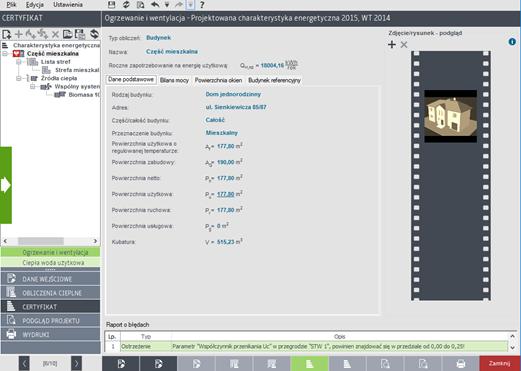Click the delete X icon in certificate toolbar

[55, 34]
